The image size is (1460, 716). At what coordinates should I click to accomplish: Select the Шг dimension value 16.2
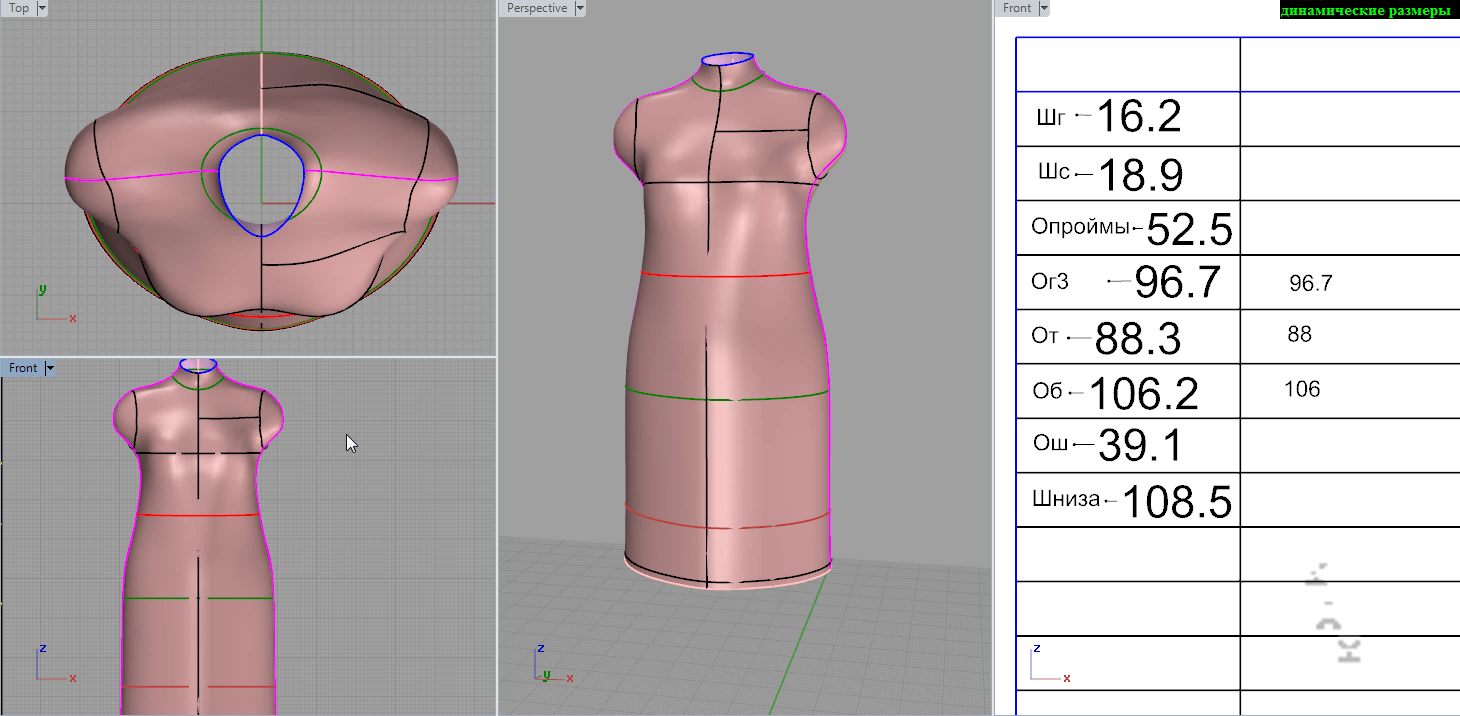click(1139, 118)
